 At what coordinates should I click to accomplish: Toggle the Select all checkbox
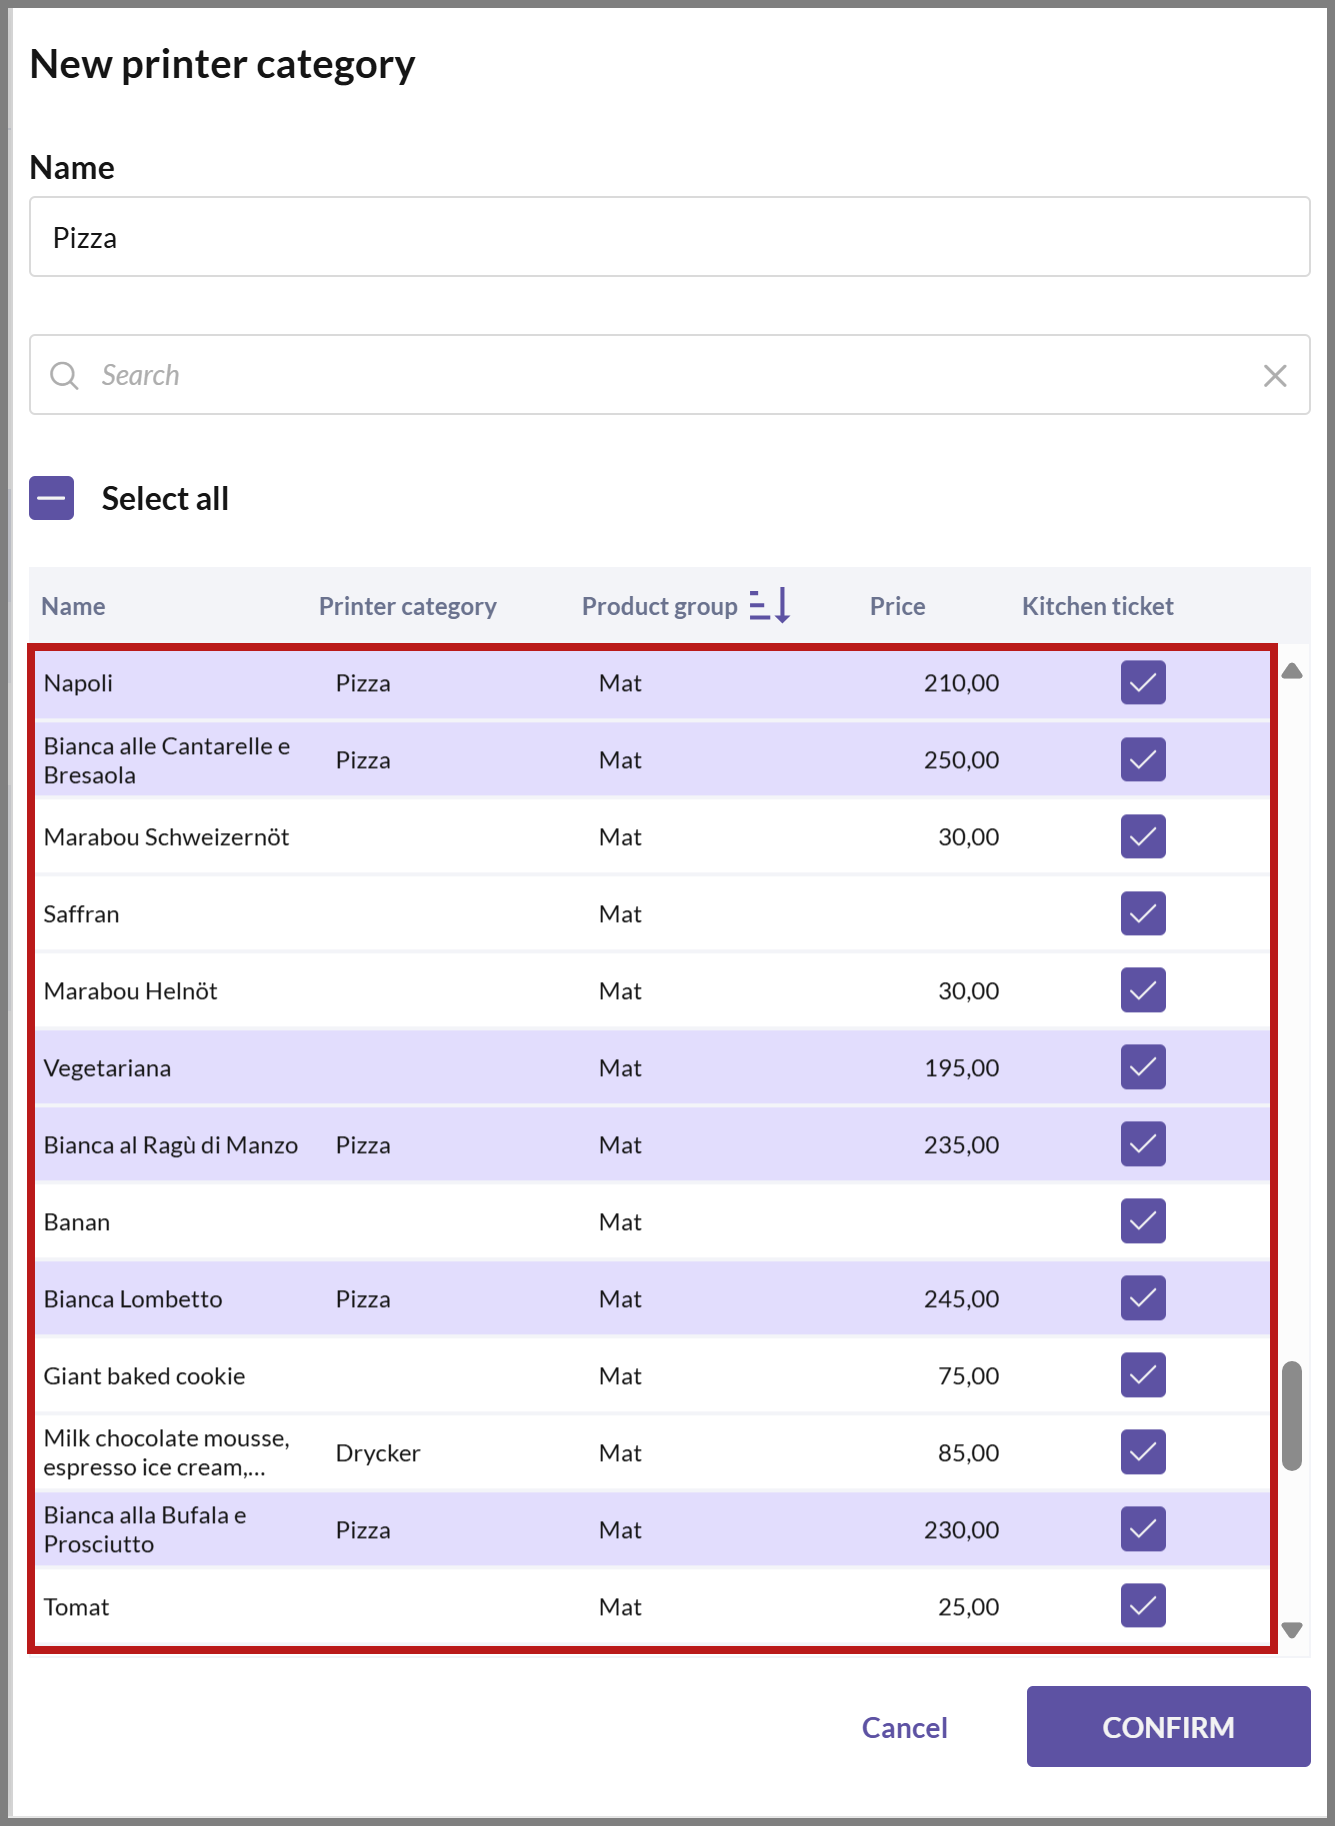[x=52, y=498]
